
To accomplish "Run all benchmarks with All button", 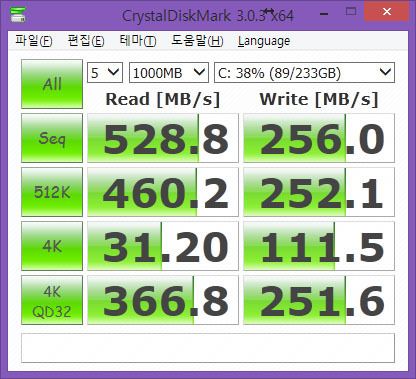I will point(52,84).
